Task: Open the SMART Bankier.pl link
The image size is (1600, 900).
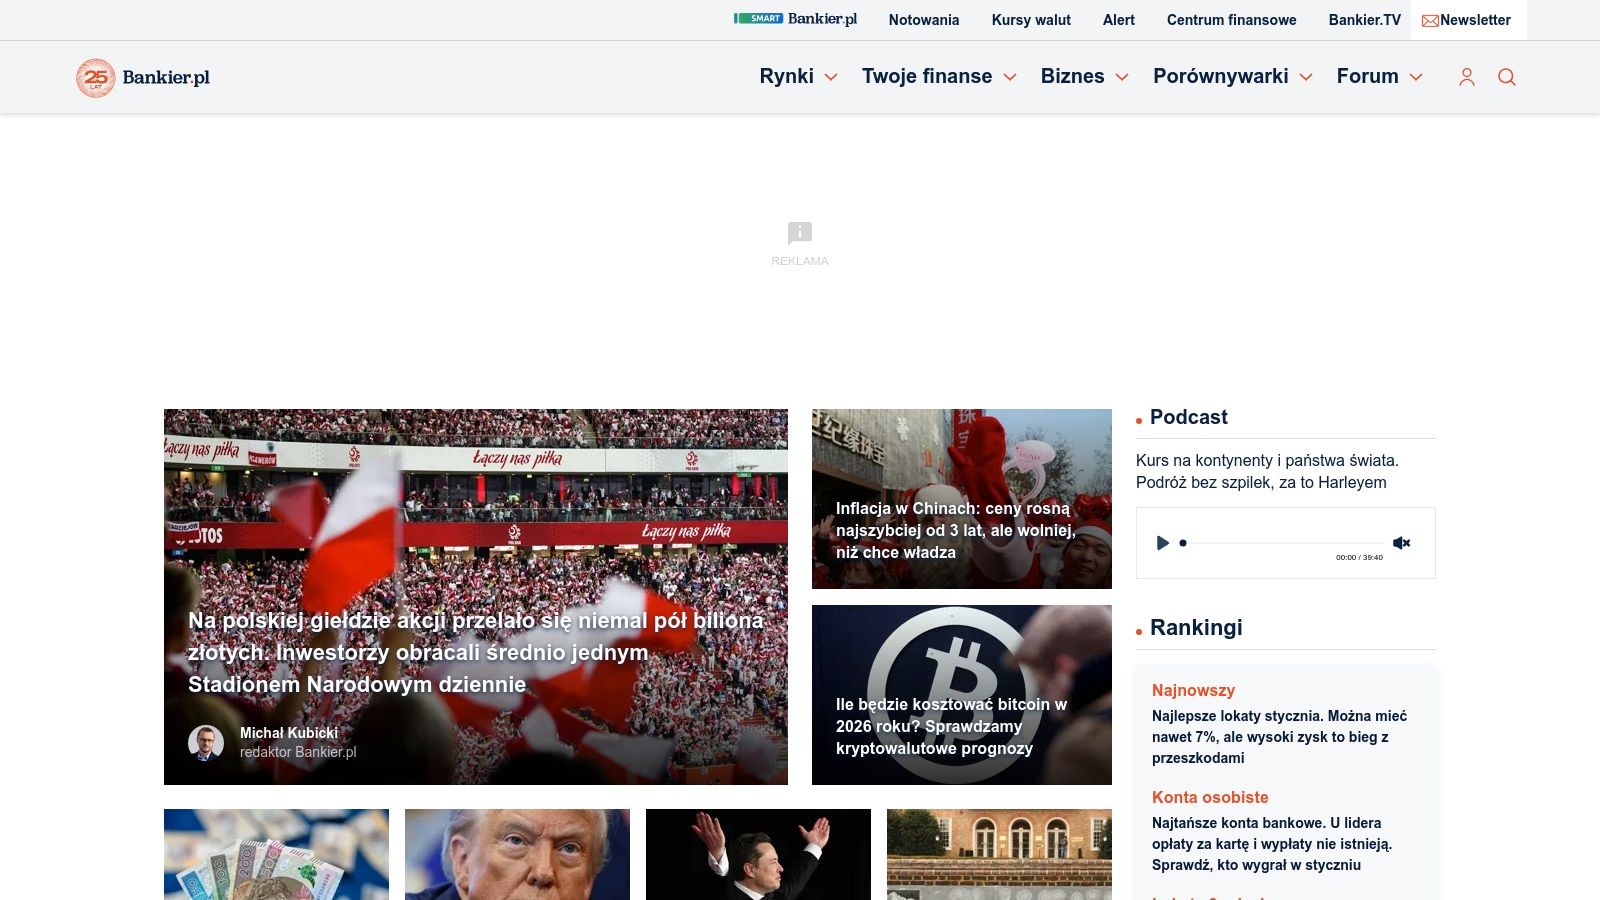Action: point(795,19)
